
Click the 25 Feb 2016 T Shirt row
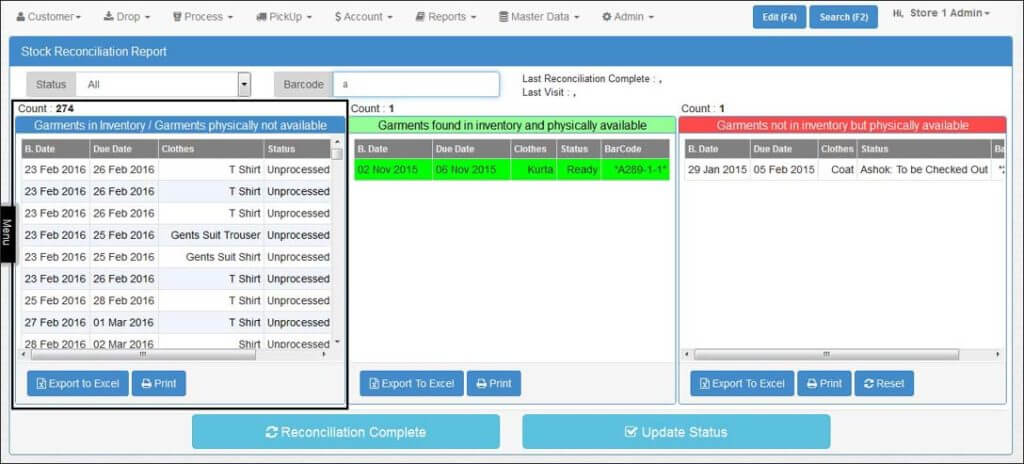pos(176,301)
